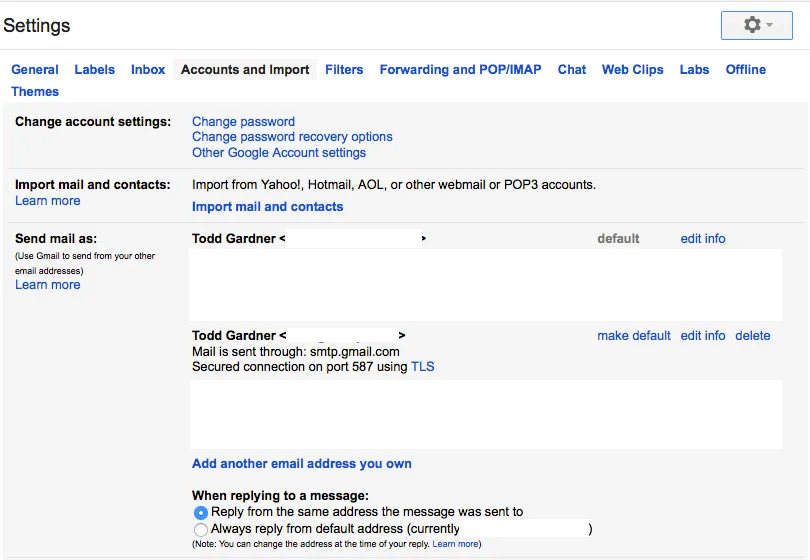Switch to the Chat tab
The height and width of the screenshot is (560, 810).
pos(571,70)
